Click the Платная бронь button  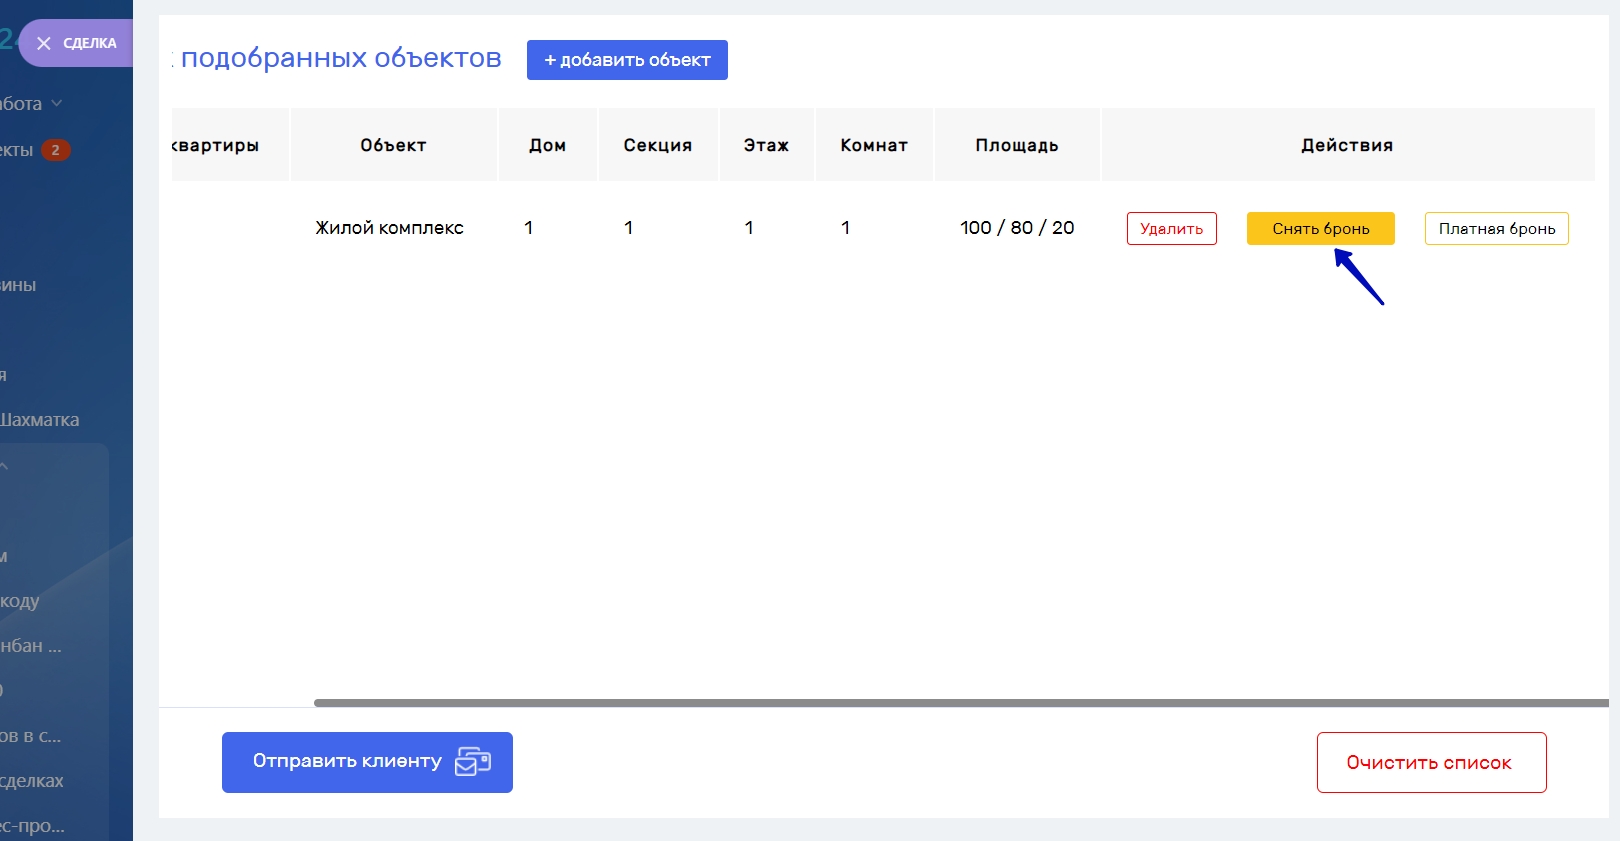pyautogui.click(x=1497, y=228)
